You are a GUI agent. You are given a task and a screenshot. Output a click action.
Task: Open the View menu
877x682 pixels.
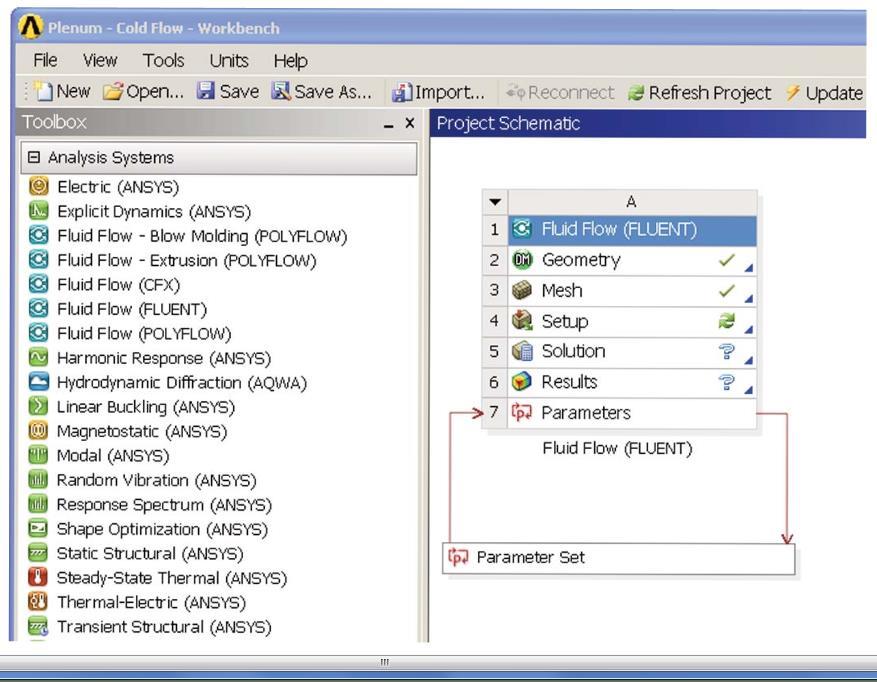click(100, 60)
